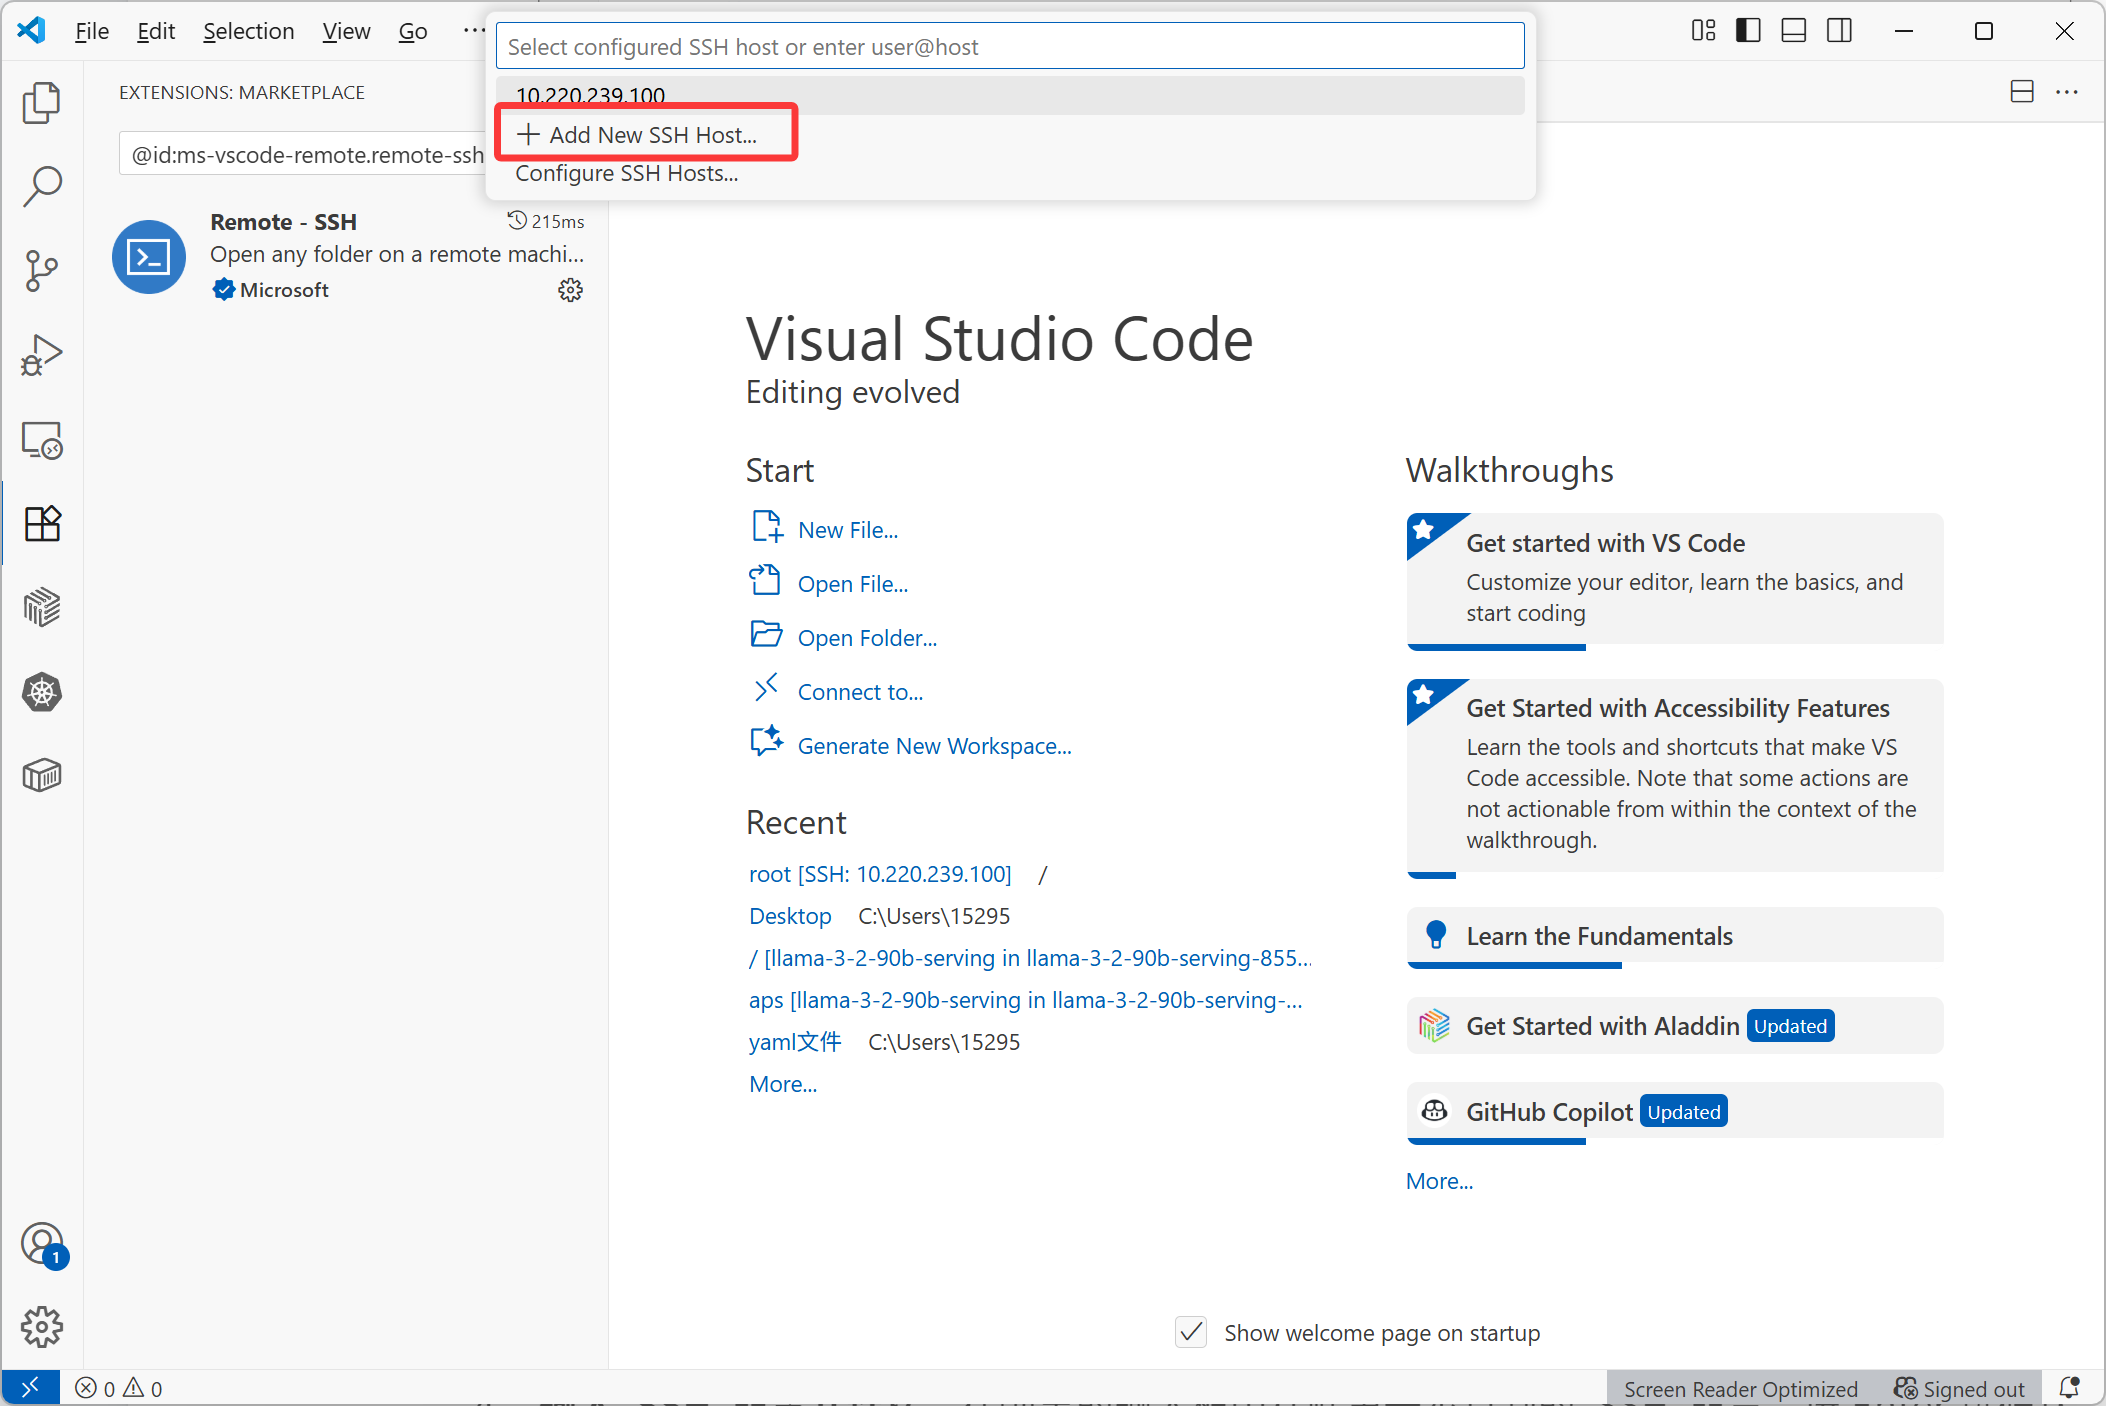This screenshot has height=1406, width=2106.
Task: Uncheck Show welcome page on startup
Action: point(1191,1333)
